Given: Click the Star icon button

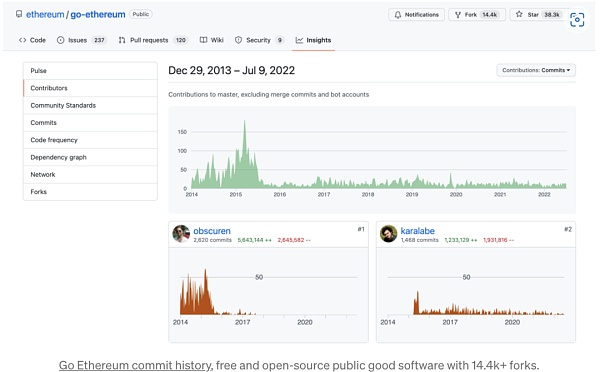Looking at the screenshot, I should pos(519,14).
